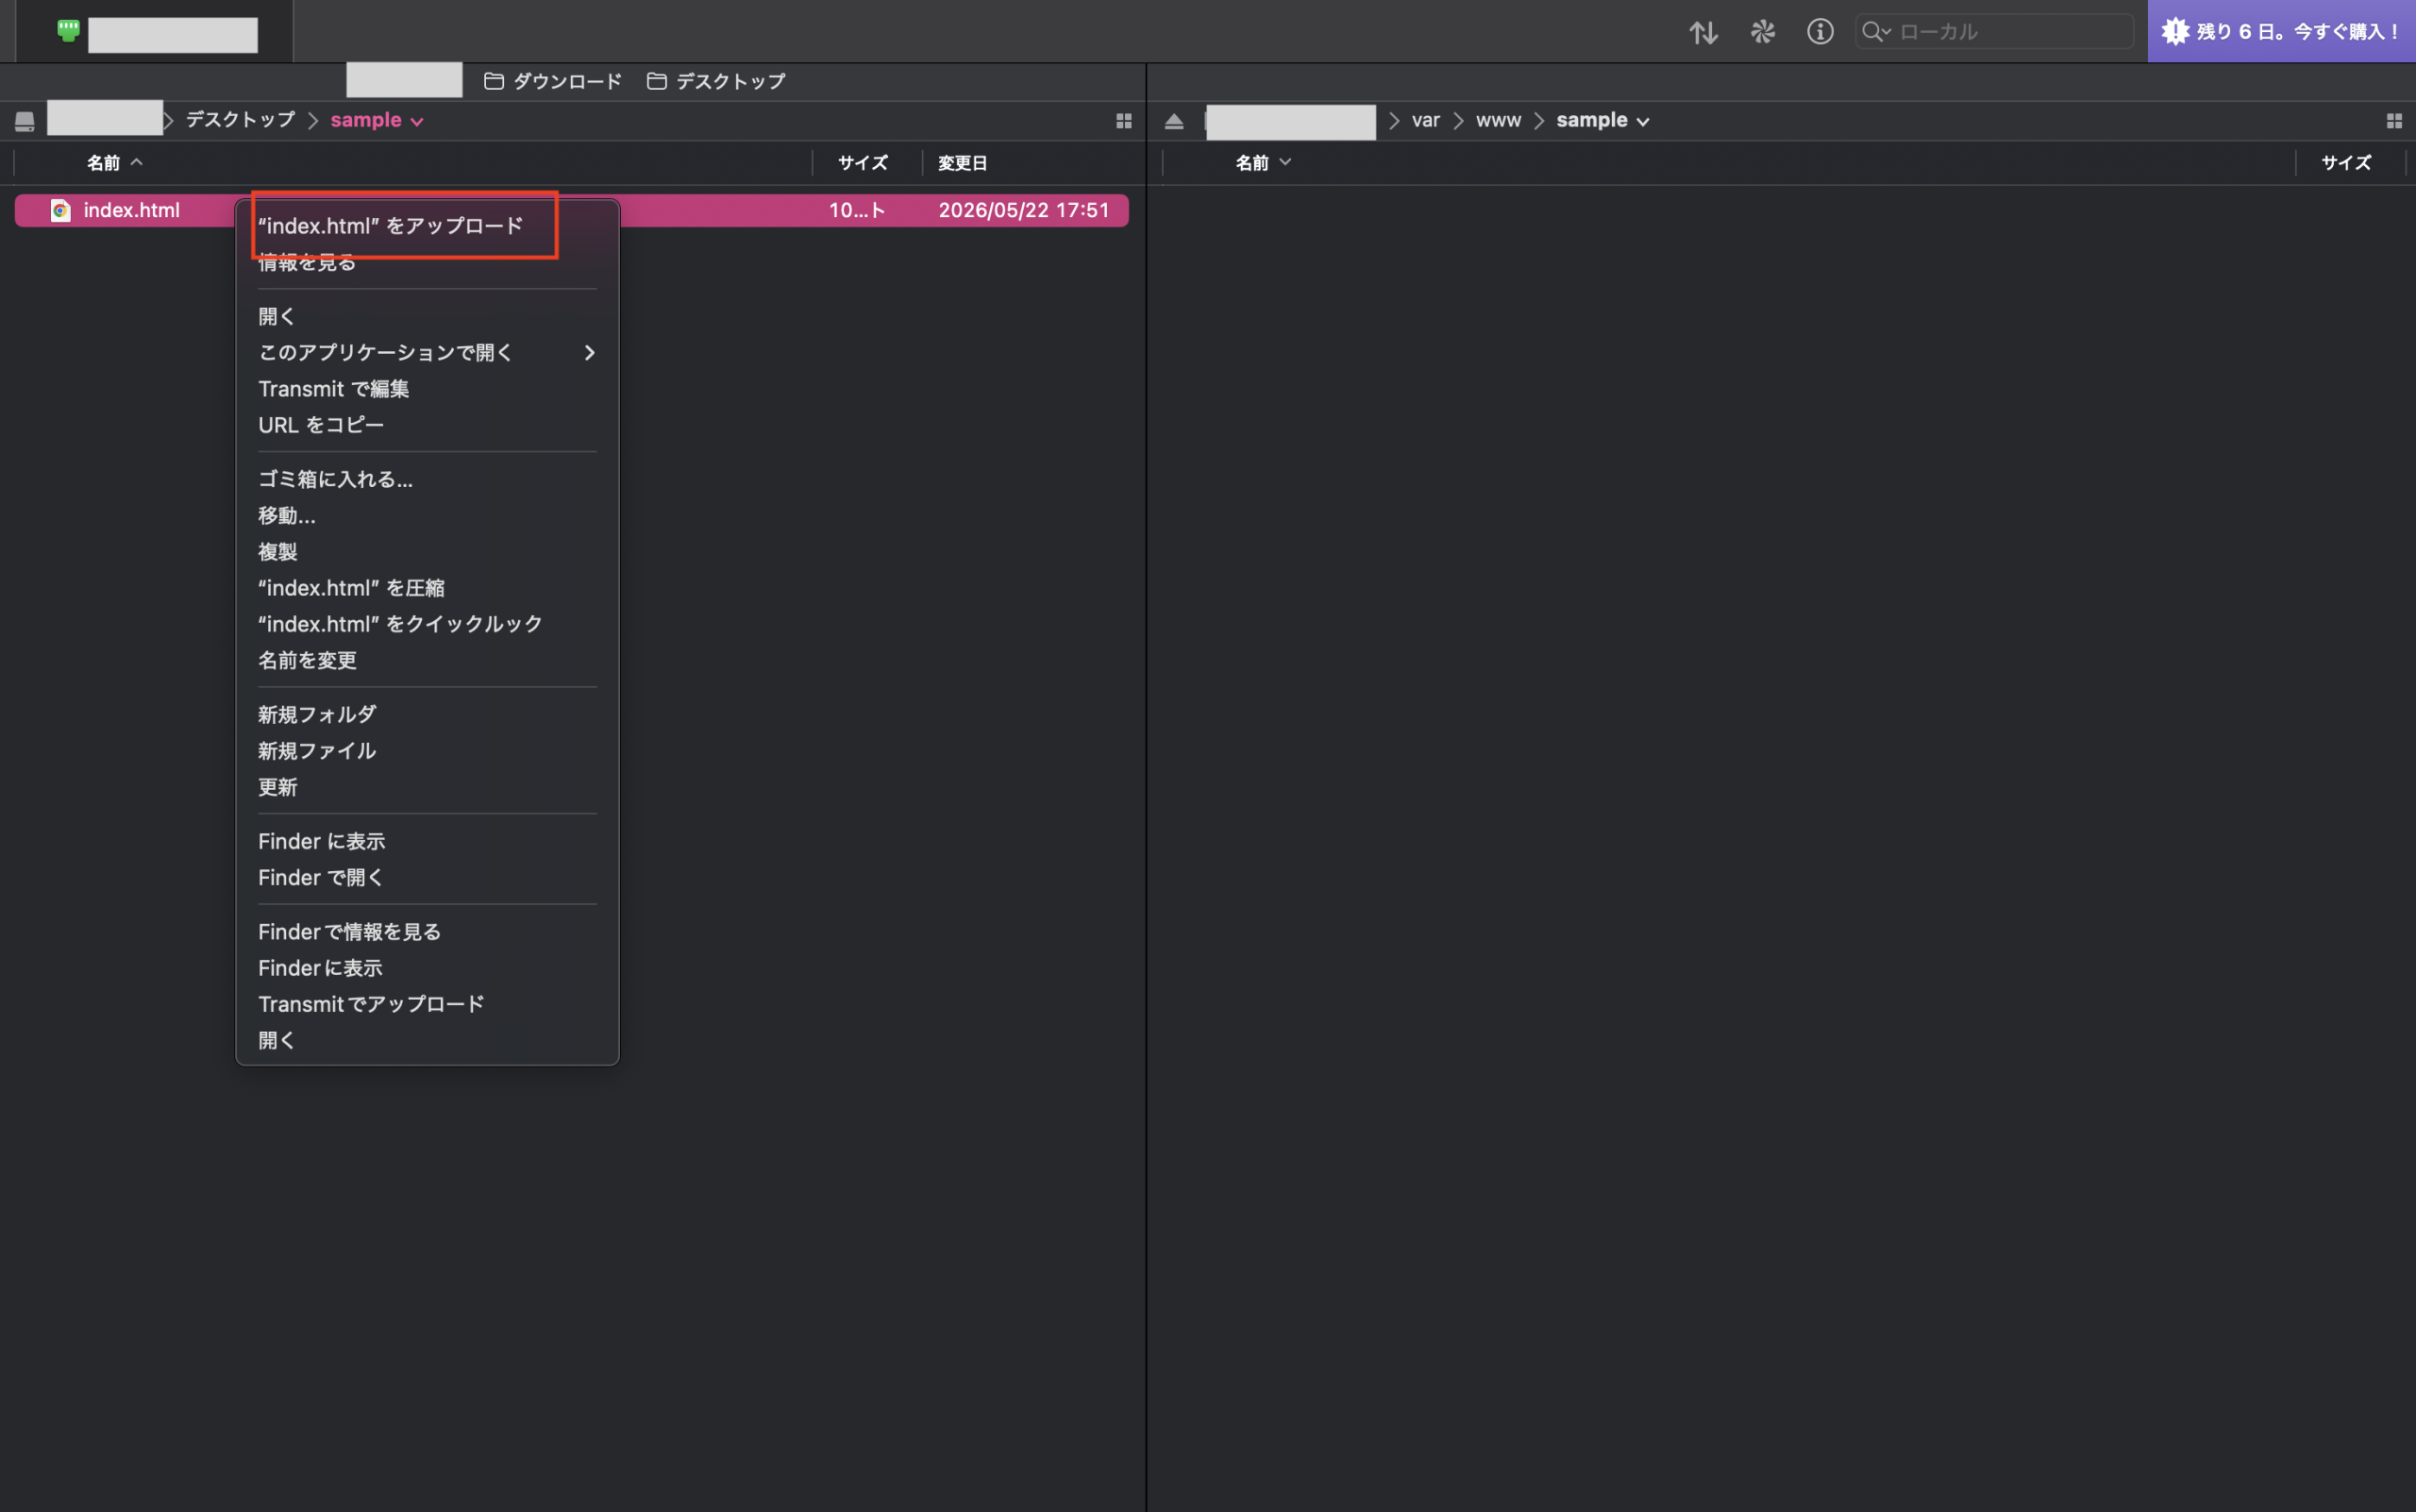Image resolution: width=2416 pixels, height=1512 pixels.
Task: Click the ダウンロード favorites shortcut
Action: point(553,81)
